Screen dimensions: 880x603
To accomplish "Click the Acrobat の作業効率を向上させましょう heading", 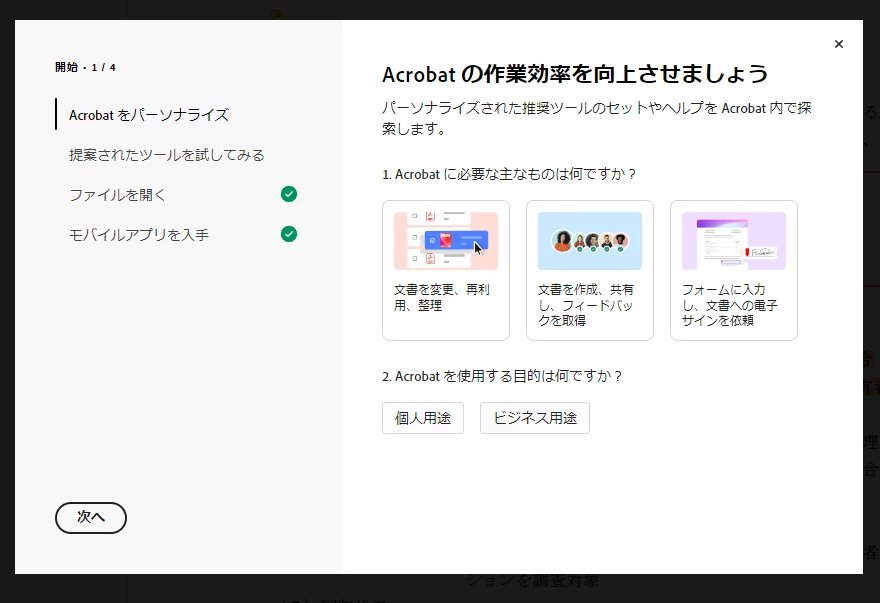I will (575, 74).
